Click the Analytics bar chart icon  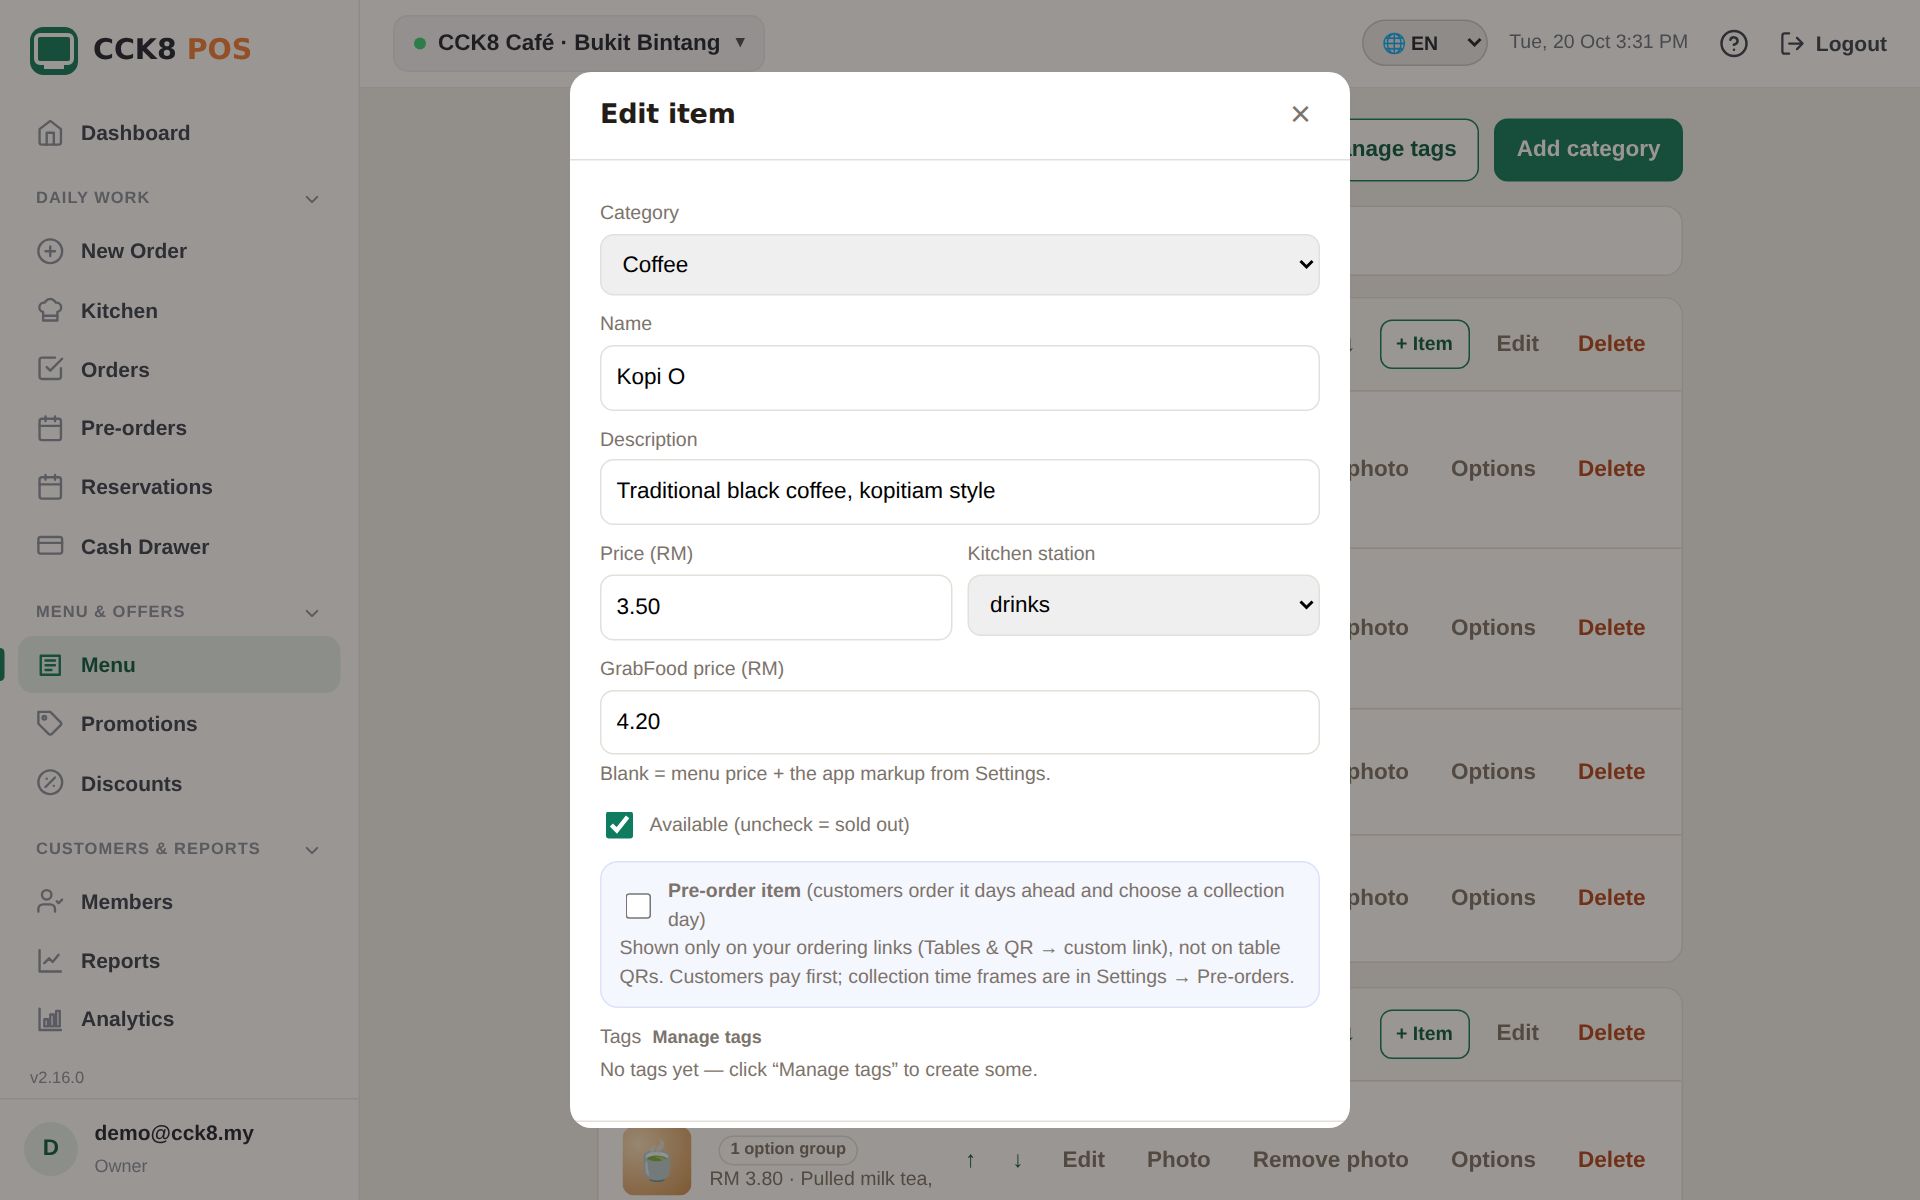pyautogui.click(x=50, y=1019)
